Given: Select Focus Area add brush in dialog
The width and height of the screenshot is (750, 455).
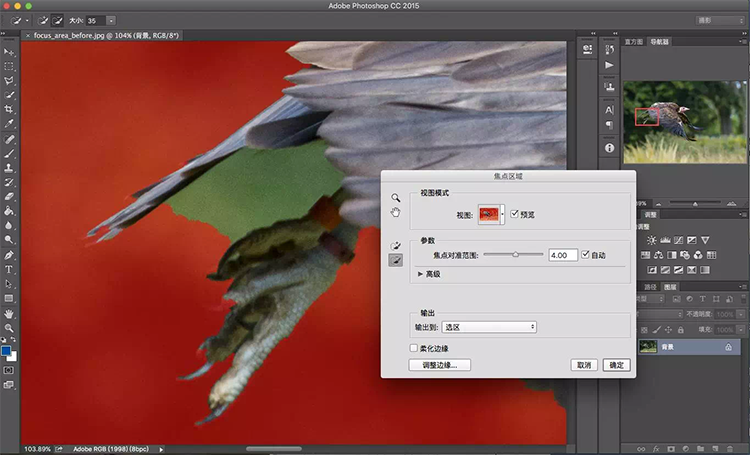Looking at the screenshot, I should 395,246.
